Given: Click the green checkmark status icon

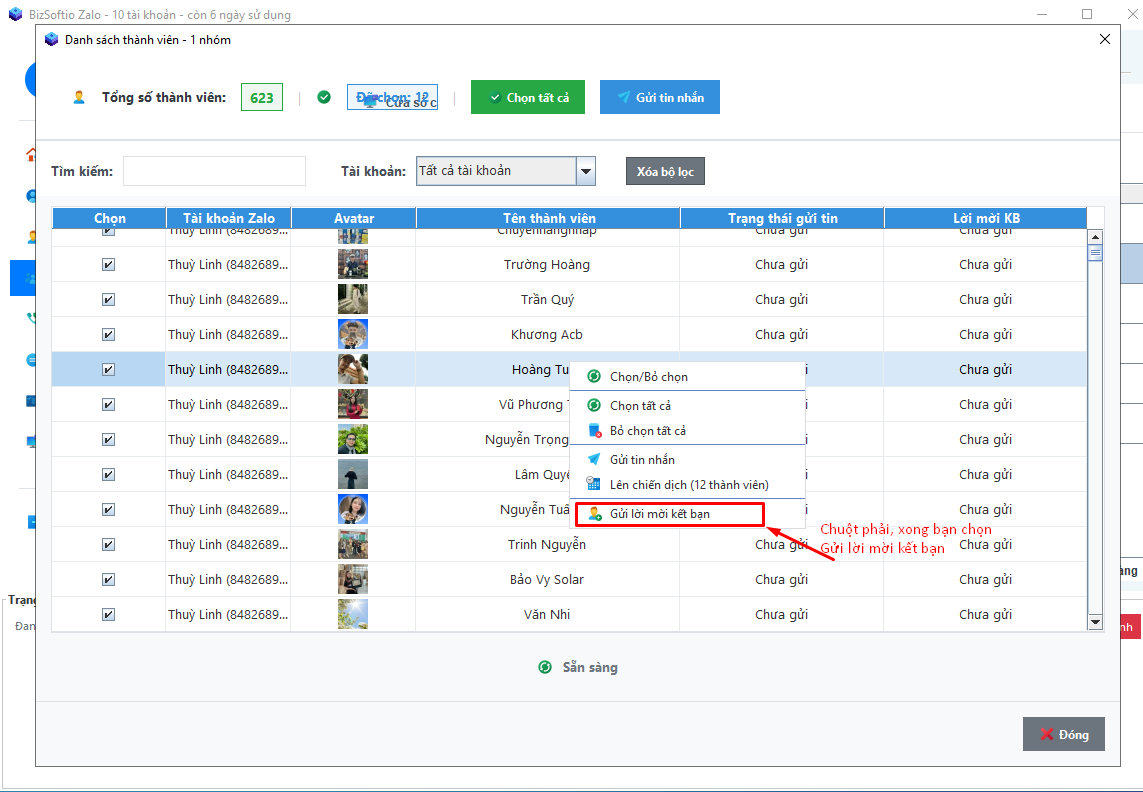Looking at the screenshot, I should coord(324,97).
